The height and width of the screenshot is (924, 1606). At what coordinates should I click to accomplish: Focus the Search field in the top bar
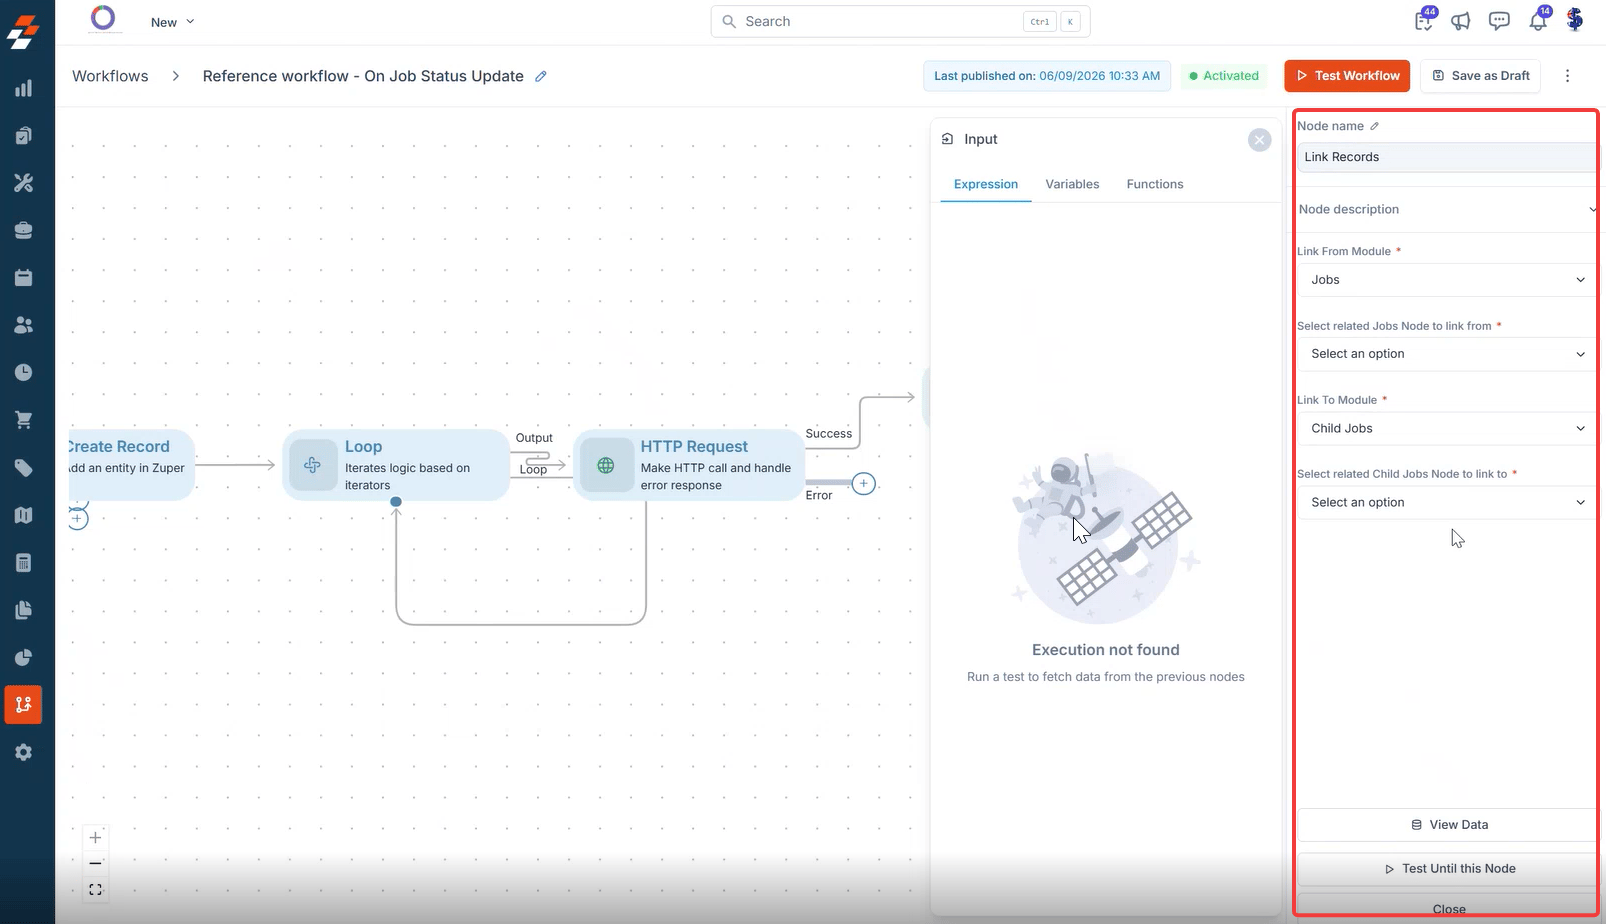point(900,21)
